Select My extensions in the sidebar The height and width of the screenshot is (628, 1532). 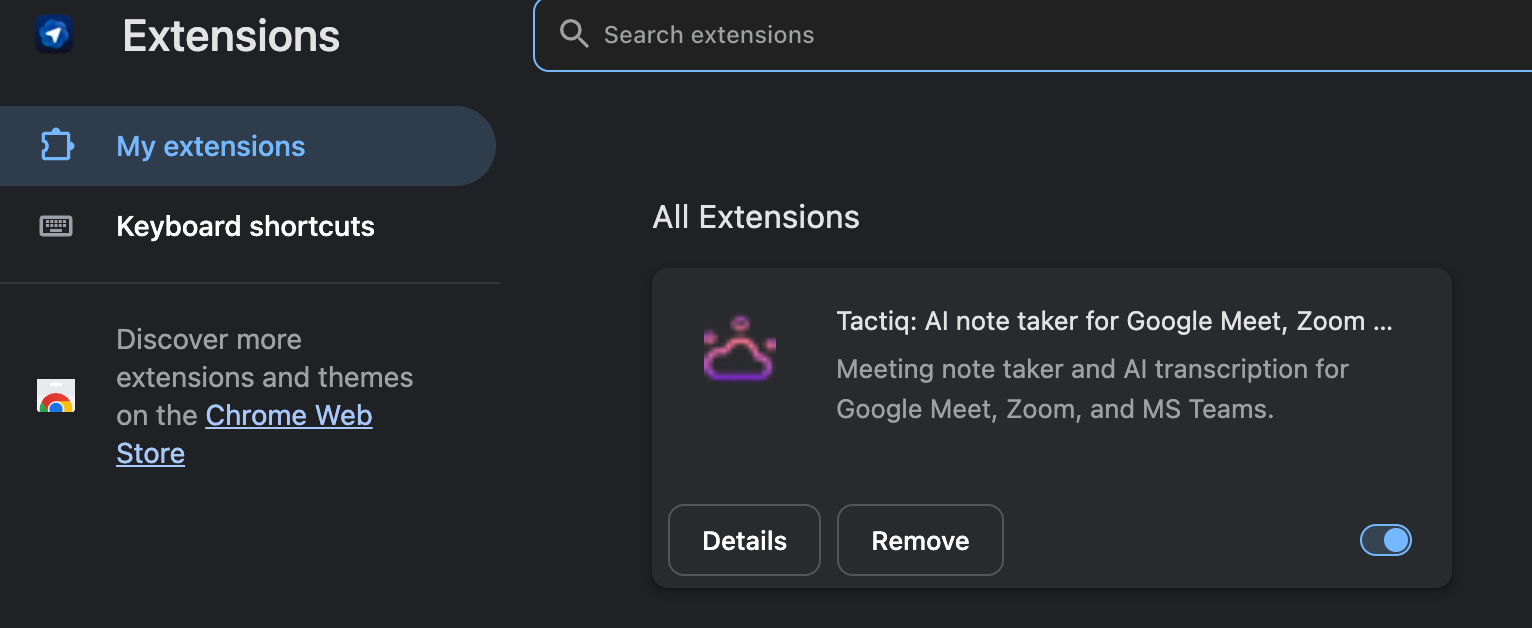211,146
